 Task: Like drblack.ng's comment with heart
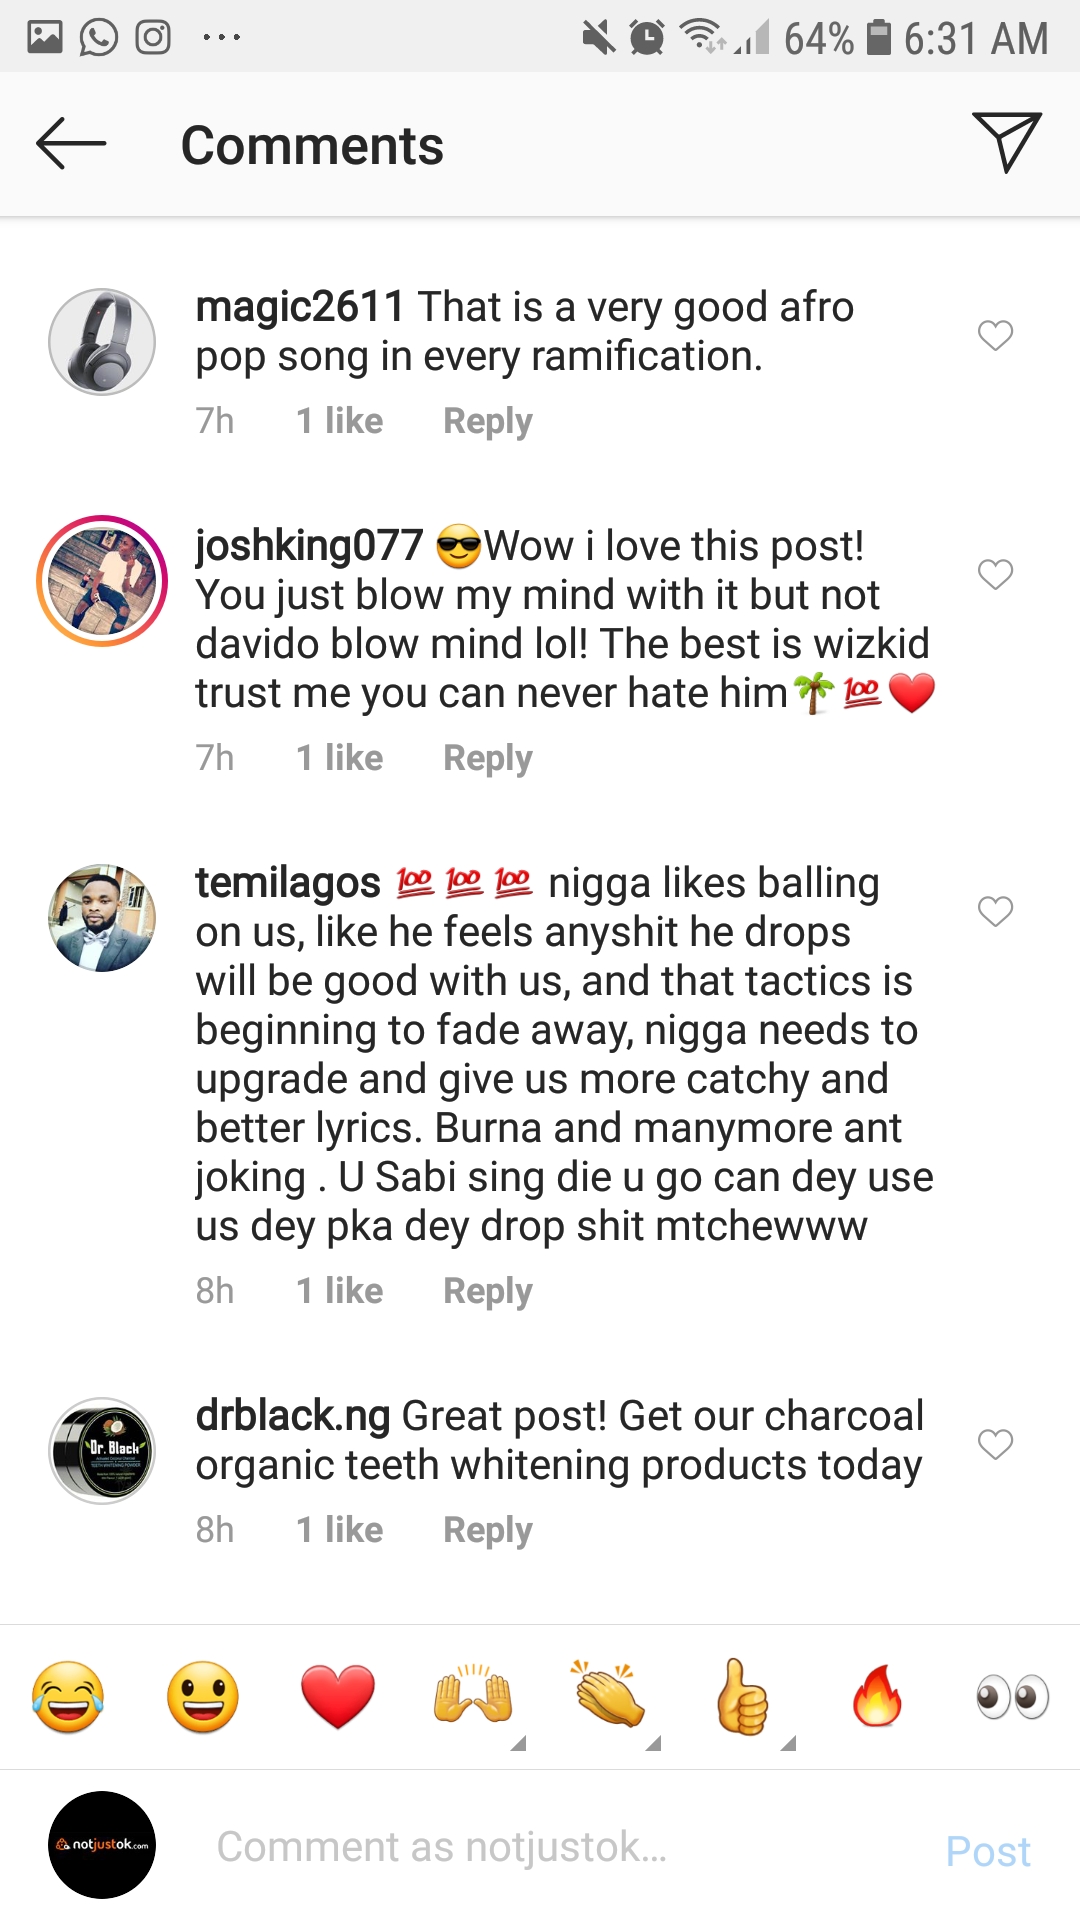pos(995,1444)
